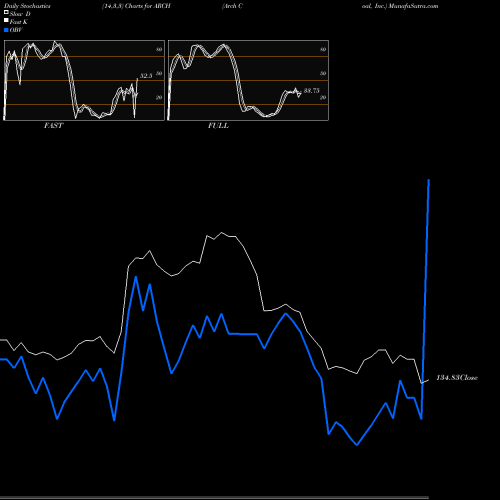Click the MunafaSutra.com watermark text
Viewport: 500px width, 500px height.
[x=413, y=6]
